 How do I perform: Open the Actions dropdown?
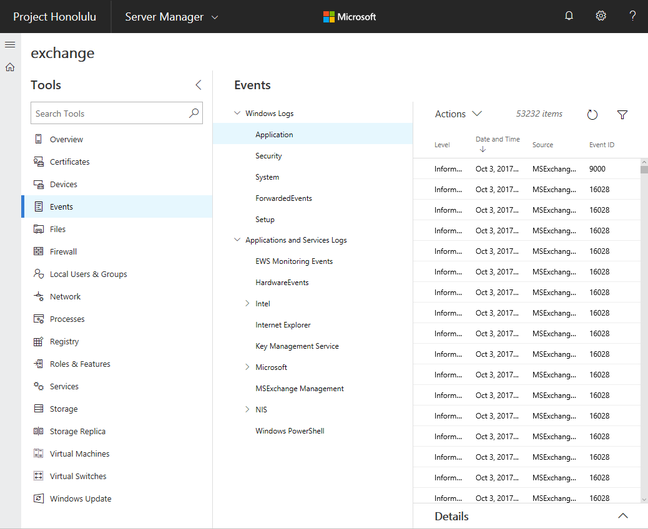pyautogui.click(x=458, y=114)
